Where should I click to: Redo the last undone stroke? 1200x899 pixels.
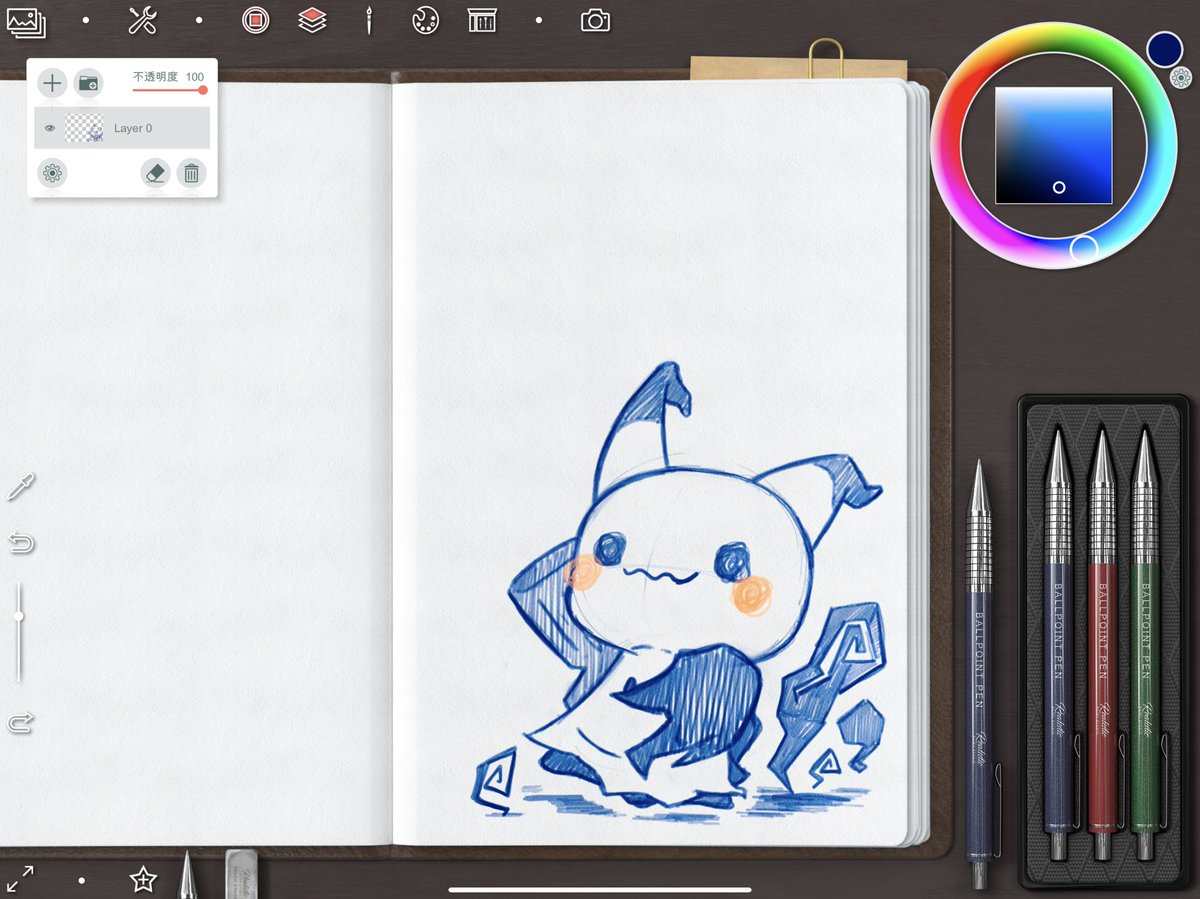(21, 722)
